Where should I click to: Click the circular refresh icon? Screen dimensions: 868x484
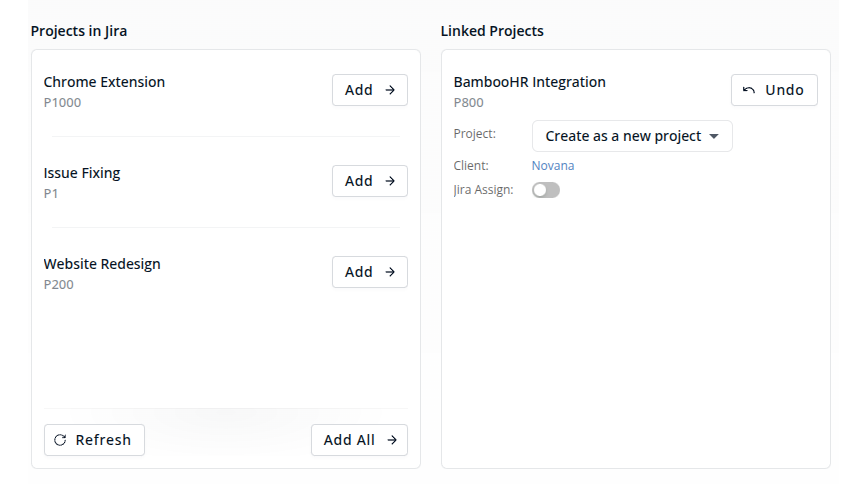click(60, 440)
